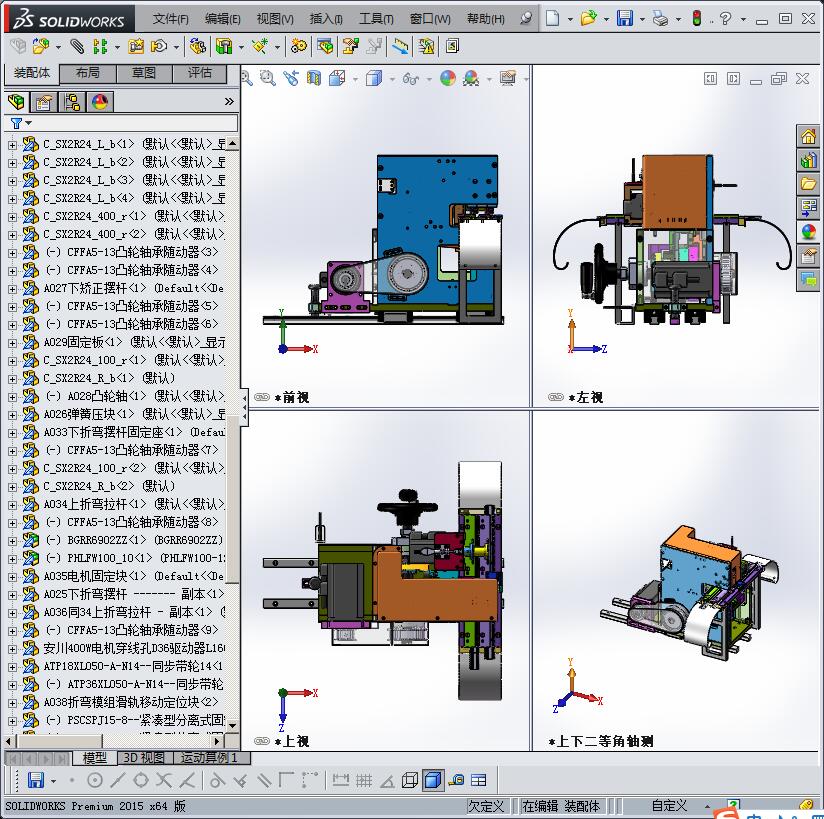Click the Smart Fasteners icon
824x819 pixels.
[136, 47]
